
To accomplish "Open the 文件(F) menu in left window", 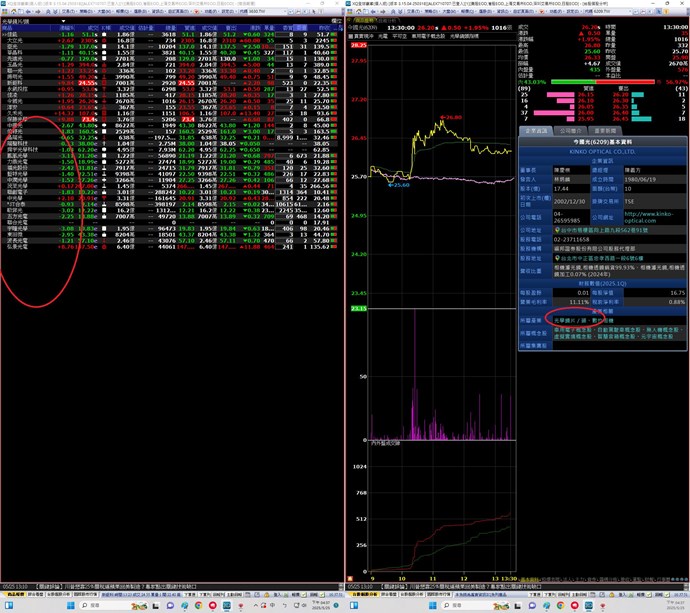I will click(x=14, y=12).
